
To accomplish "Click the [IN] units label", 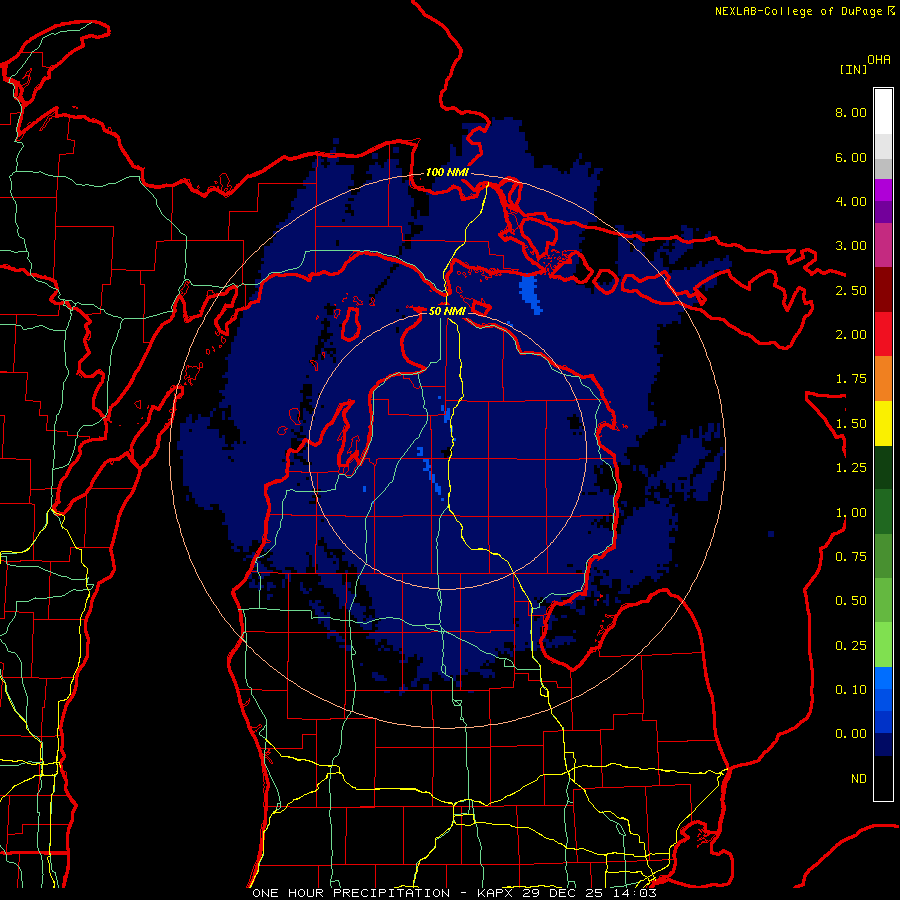I will [x=854, y=69].
